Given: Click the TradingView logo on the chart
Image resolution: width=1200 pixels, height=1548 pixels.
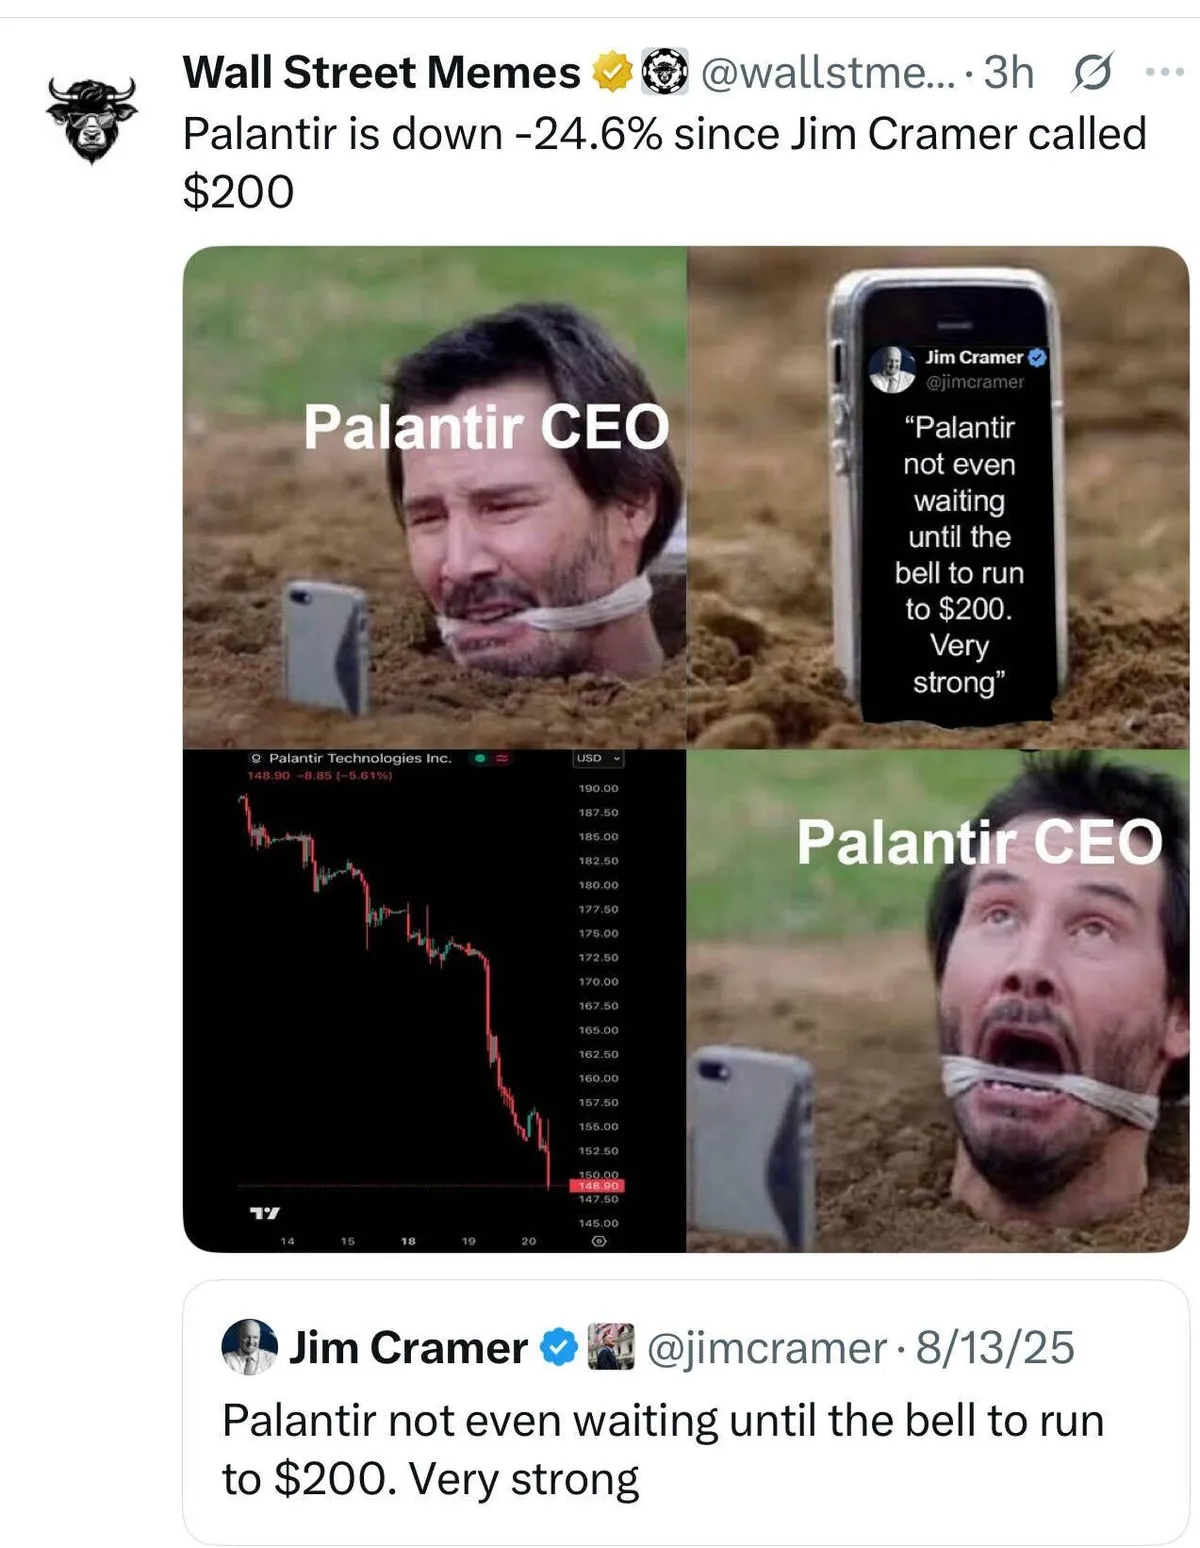Looking at the screenshot, I should click(264, 1213).
